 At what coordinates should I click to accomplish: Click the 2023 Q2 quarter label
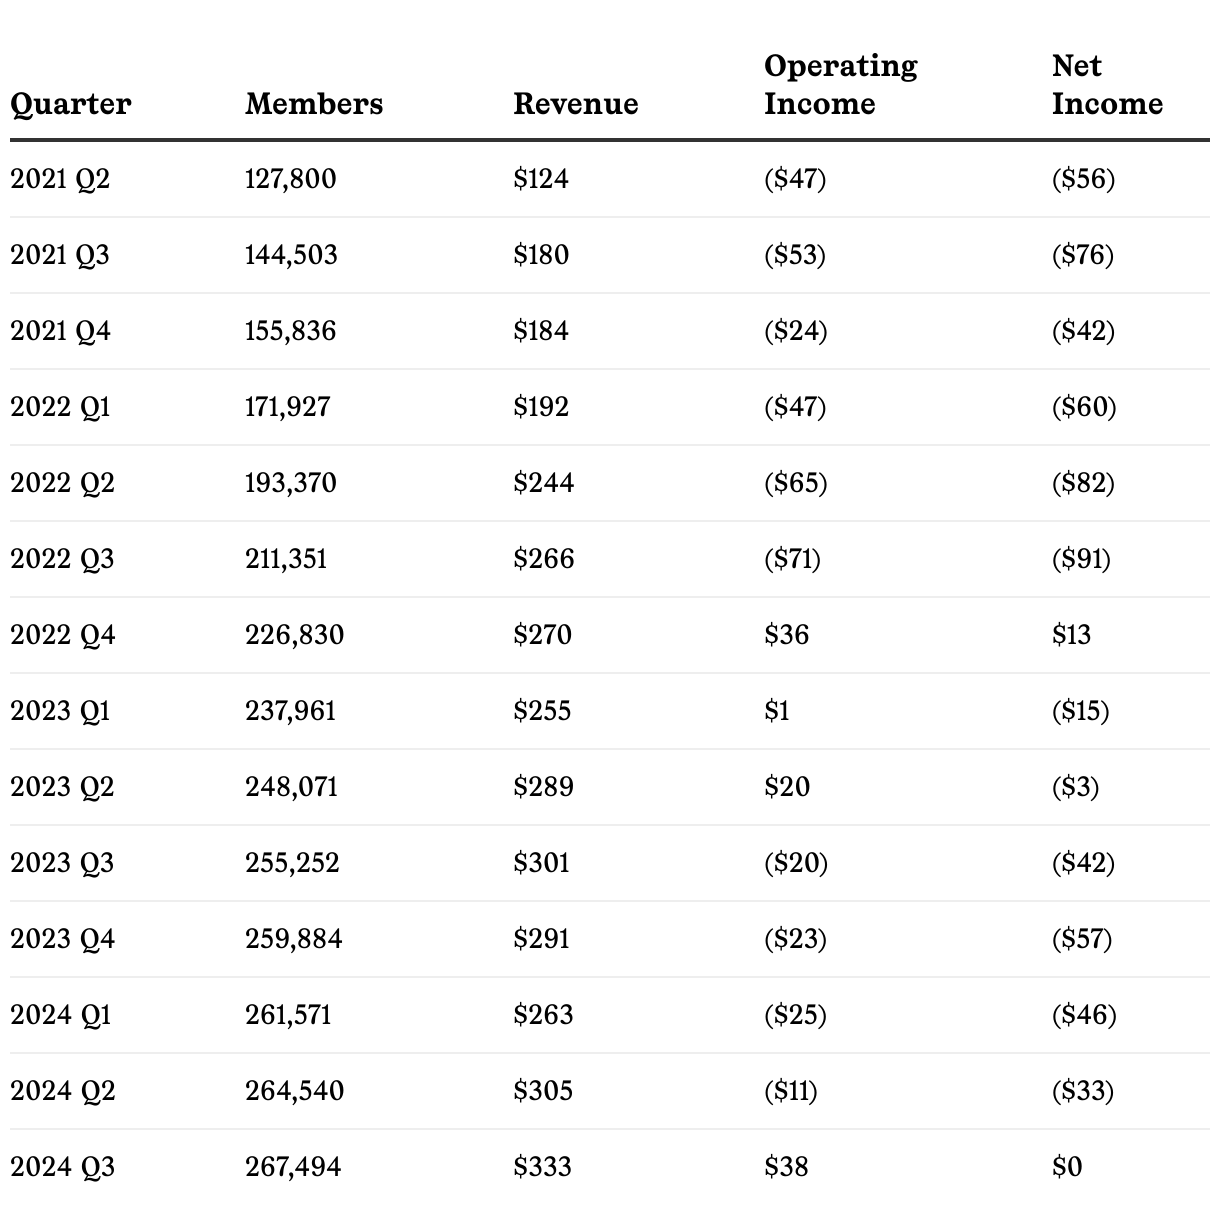click(62, 787)
